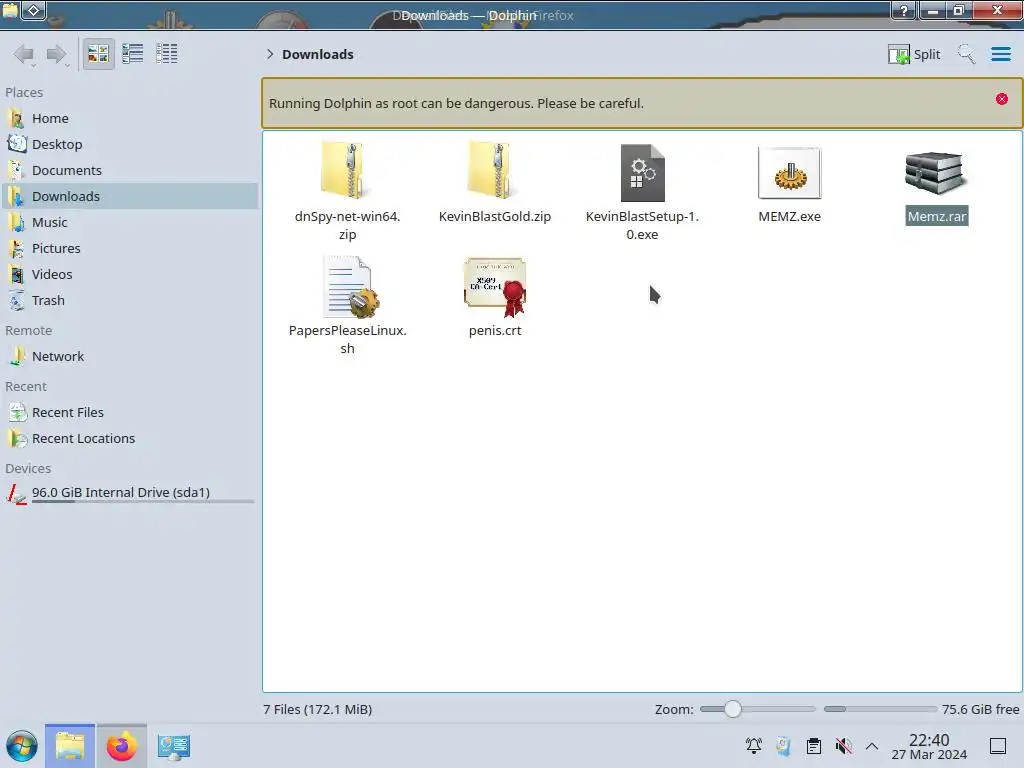The image size is (1024, 768).
Task: Click the device tray icon beside the bell
Action: point(784,746)
